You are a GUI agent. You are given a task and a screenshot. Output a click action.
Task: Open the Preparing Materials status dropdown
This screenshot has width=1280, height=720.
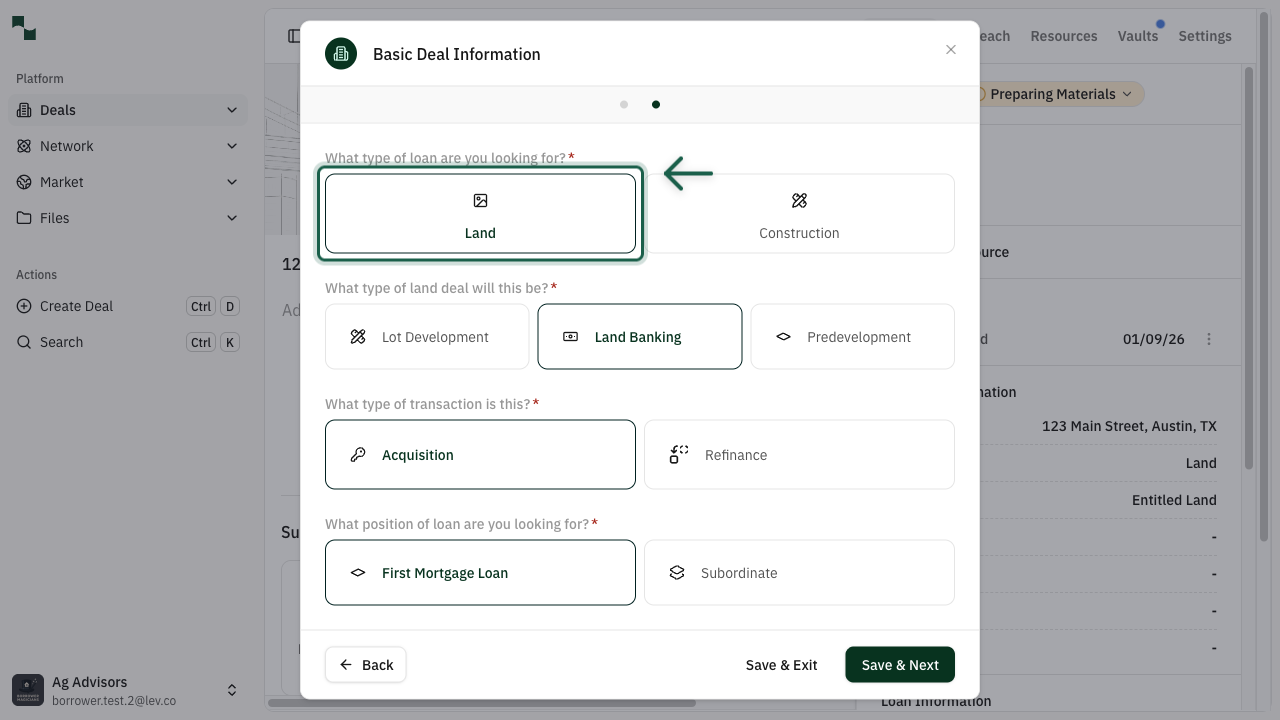(x=1055, y=94)
